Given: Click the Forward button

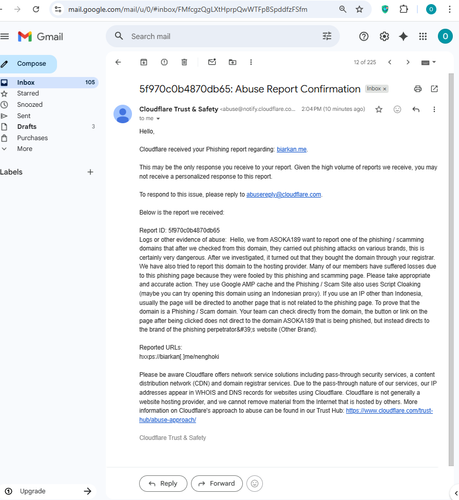Looking at the screenshot, I should [x=217, y=483].
